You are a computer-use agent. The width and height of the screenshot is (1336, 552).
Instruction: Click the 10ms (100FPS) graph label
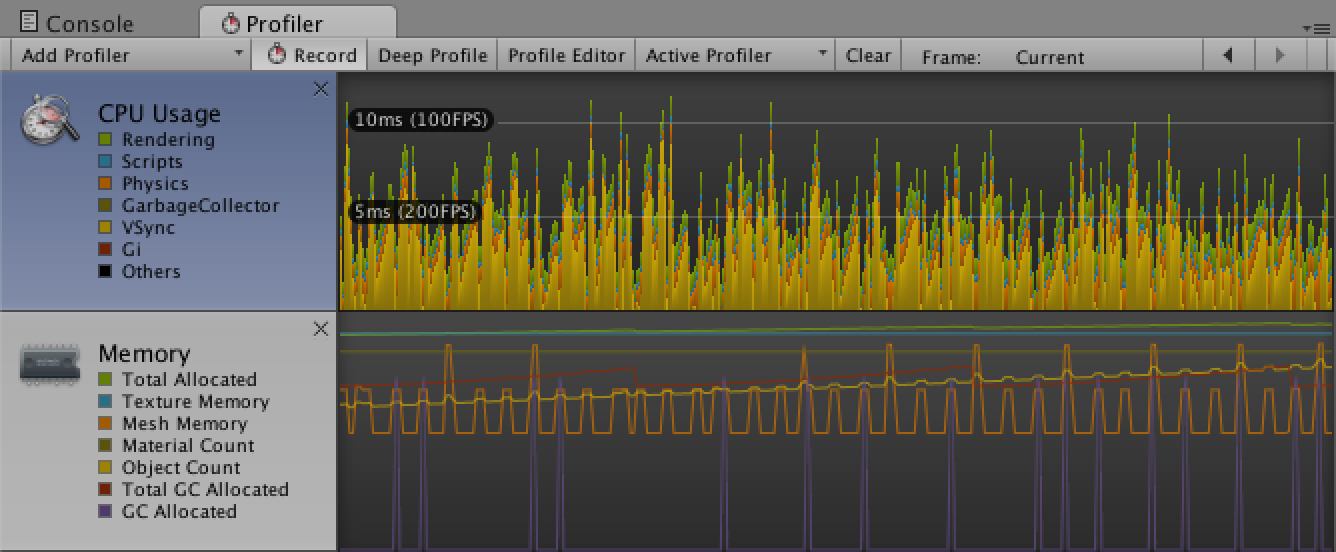point(421,120)
